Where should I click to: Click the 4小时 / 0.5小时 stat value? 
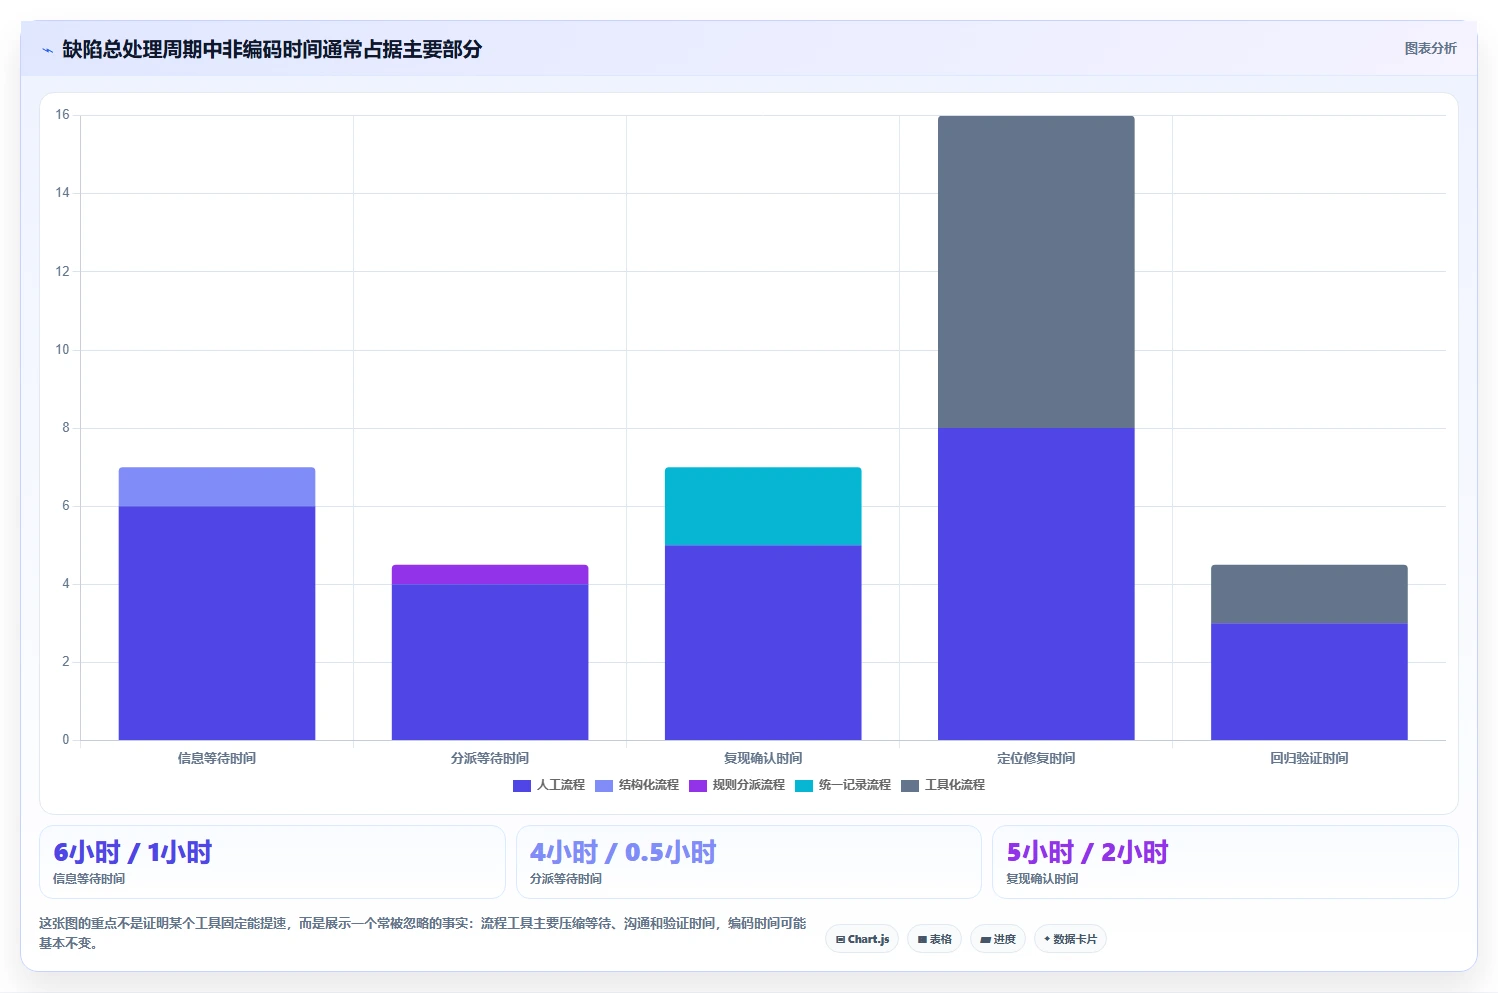[x=623, y=853]
